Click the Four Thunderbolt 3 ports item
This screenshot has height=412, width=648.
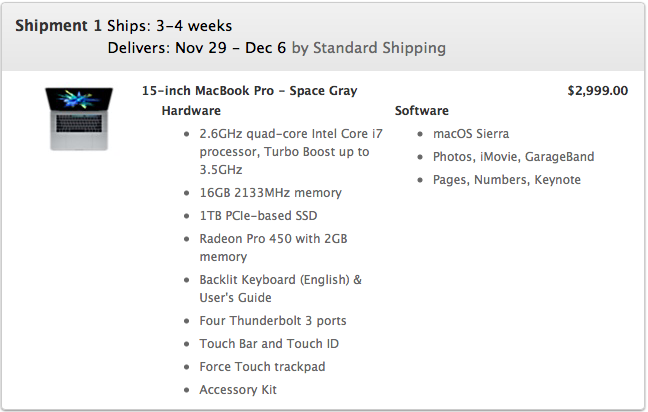[273, 321]
